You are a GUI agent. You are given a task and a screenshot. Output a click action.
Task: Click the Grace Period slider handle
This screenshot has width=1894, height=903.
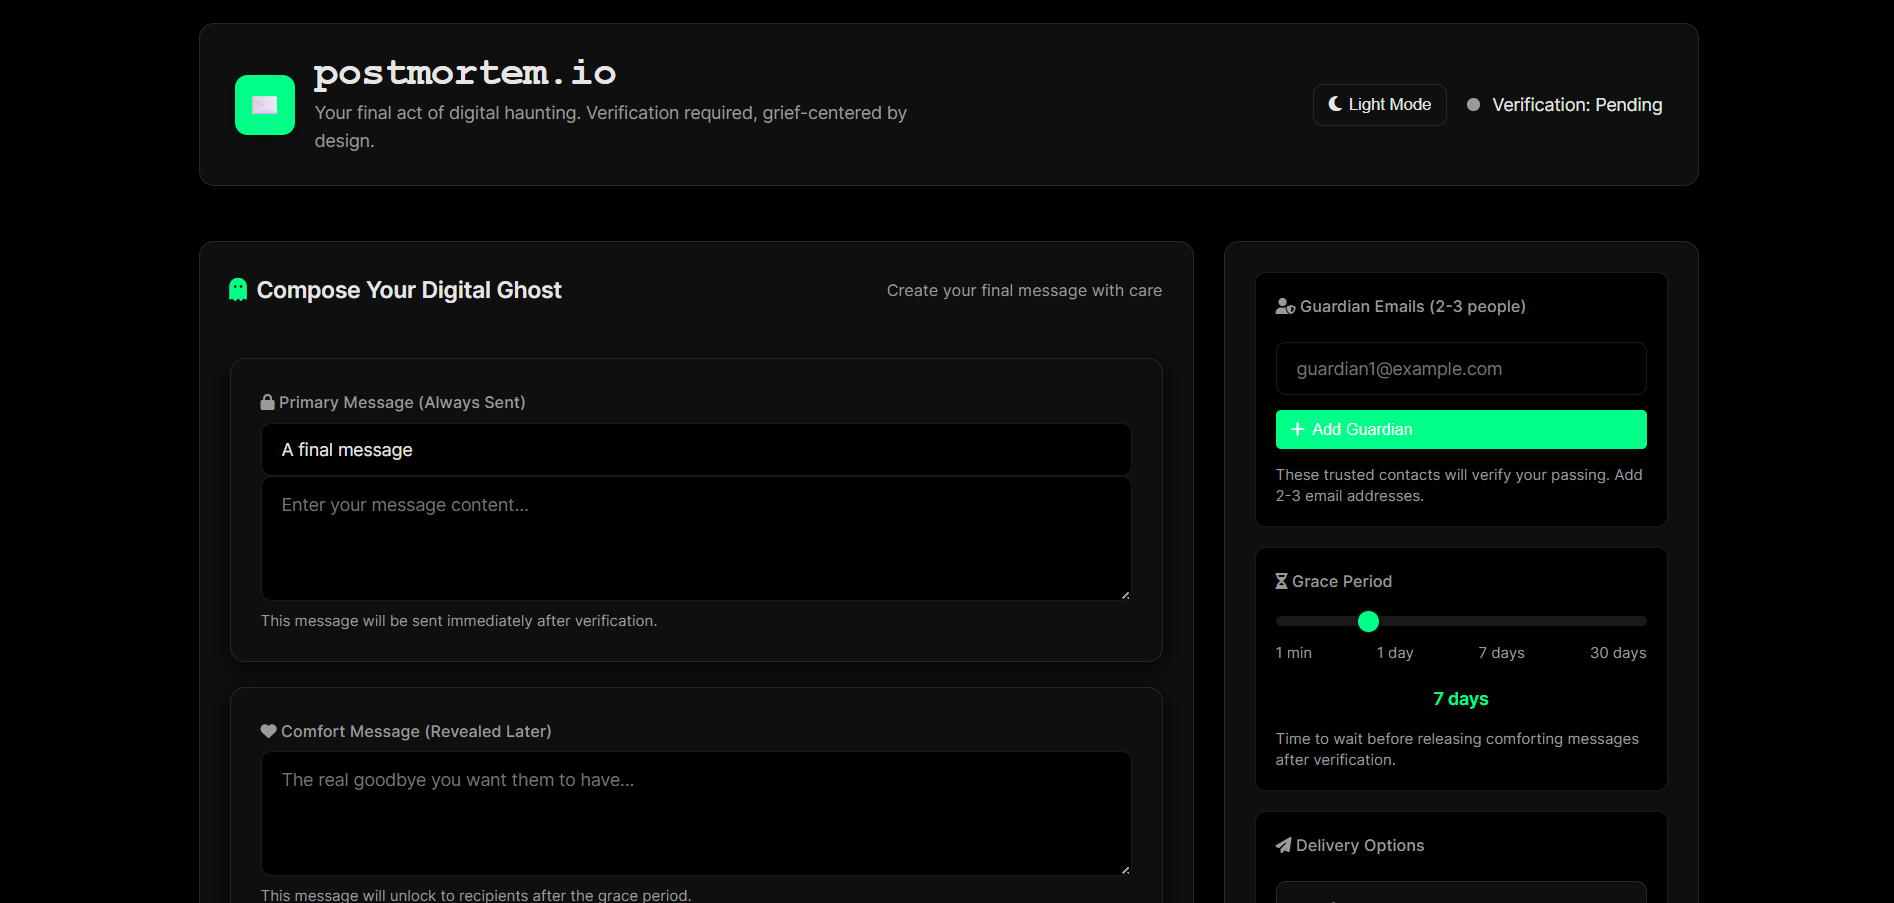(1368, 621)
